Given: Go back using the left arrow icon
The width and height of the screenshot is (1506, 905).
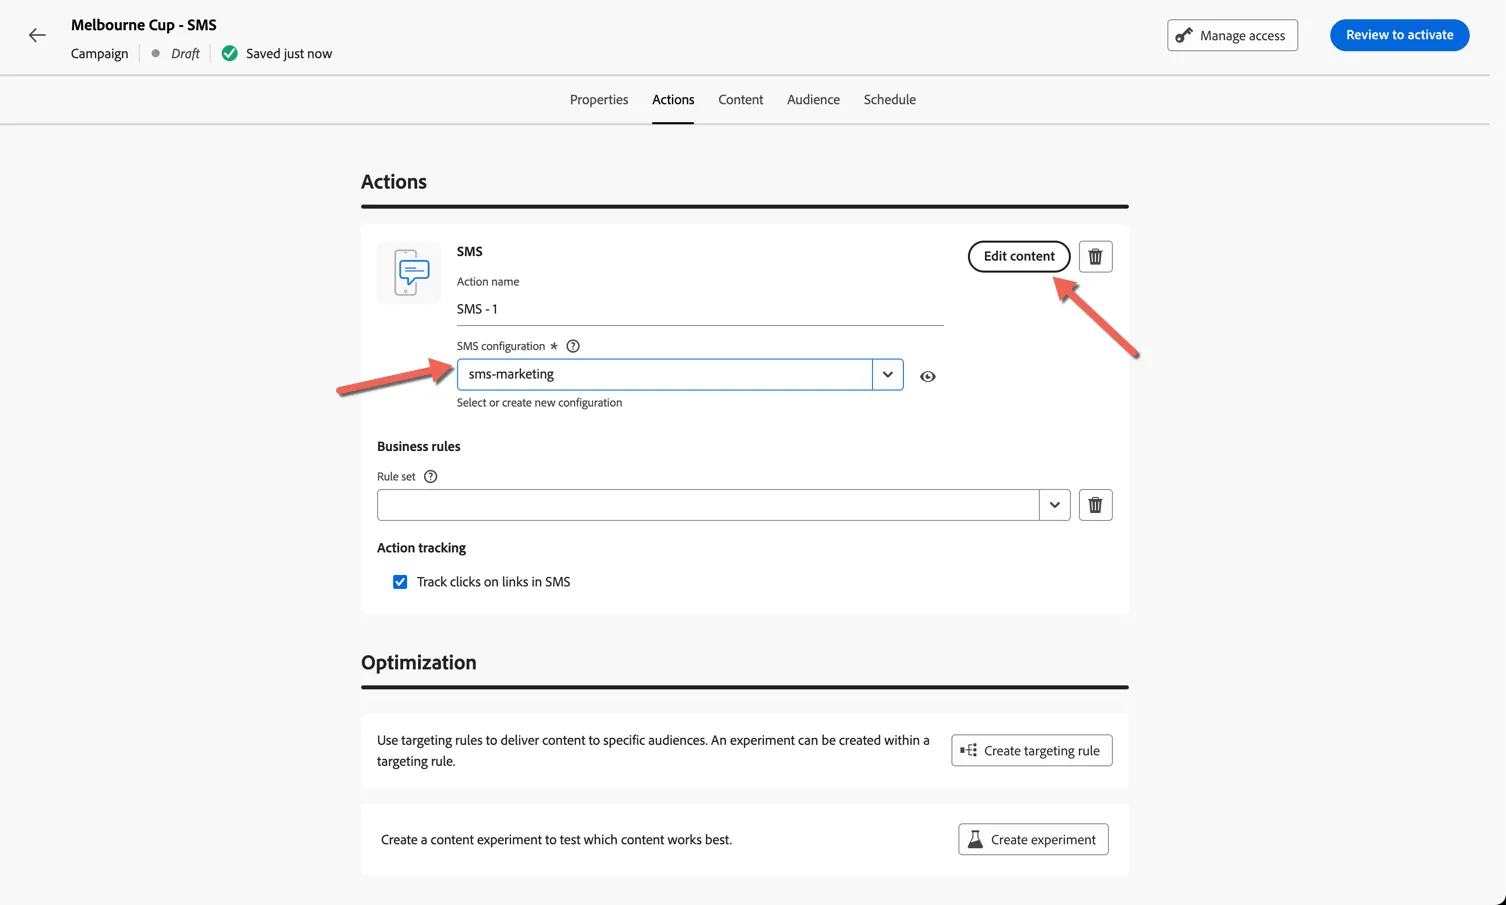Looking at the screenshot, I should click(x=37, y=35).
